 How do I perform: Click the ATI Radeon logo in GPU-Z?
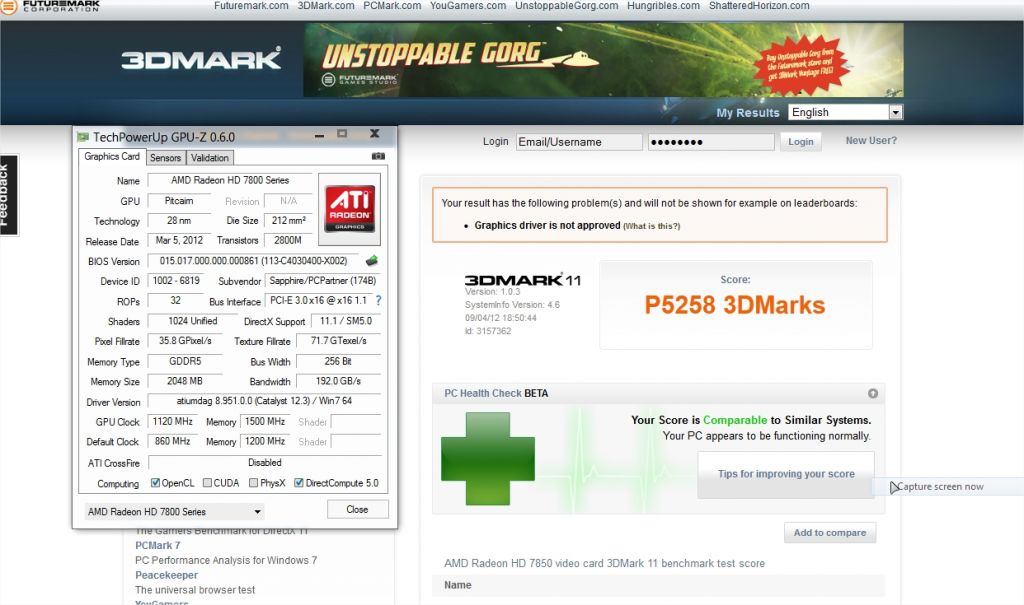349,209
